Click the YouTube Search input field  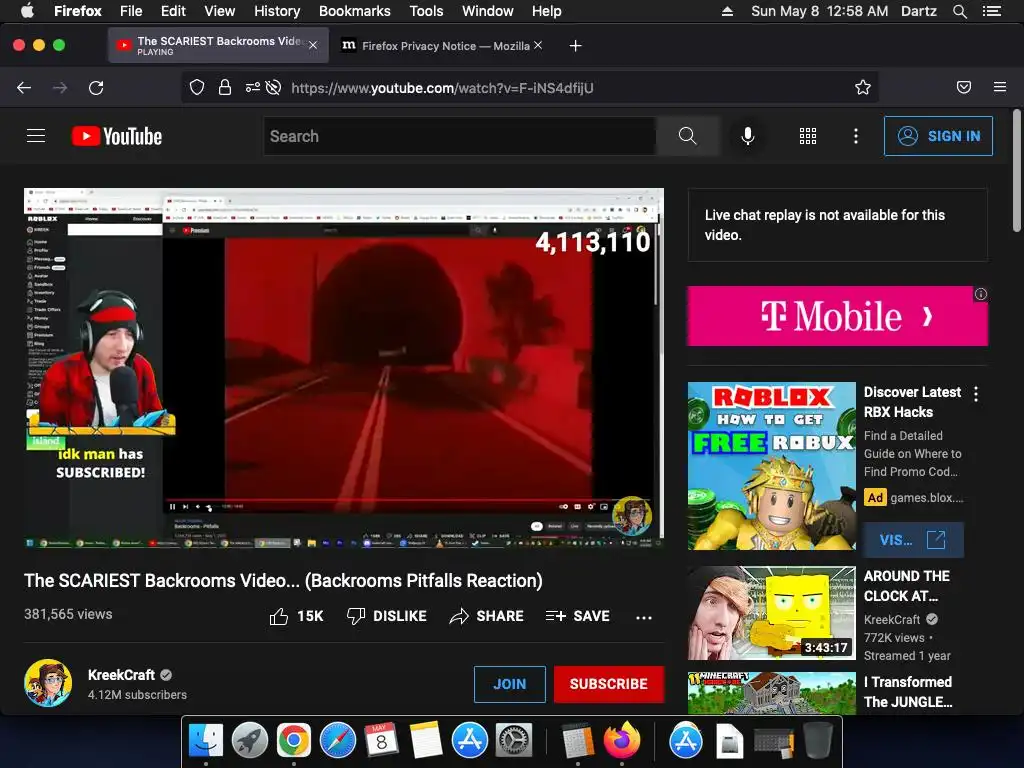point(460,136)
